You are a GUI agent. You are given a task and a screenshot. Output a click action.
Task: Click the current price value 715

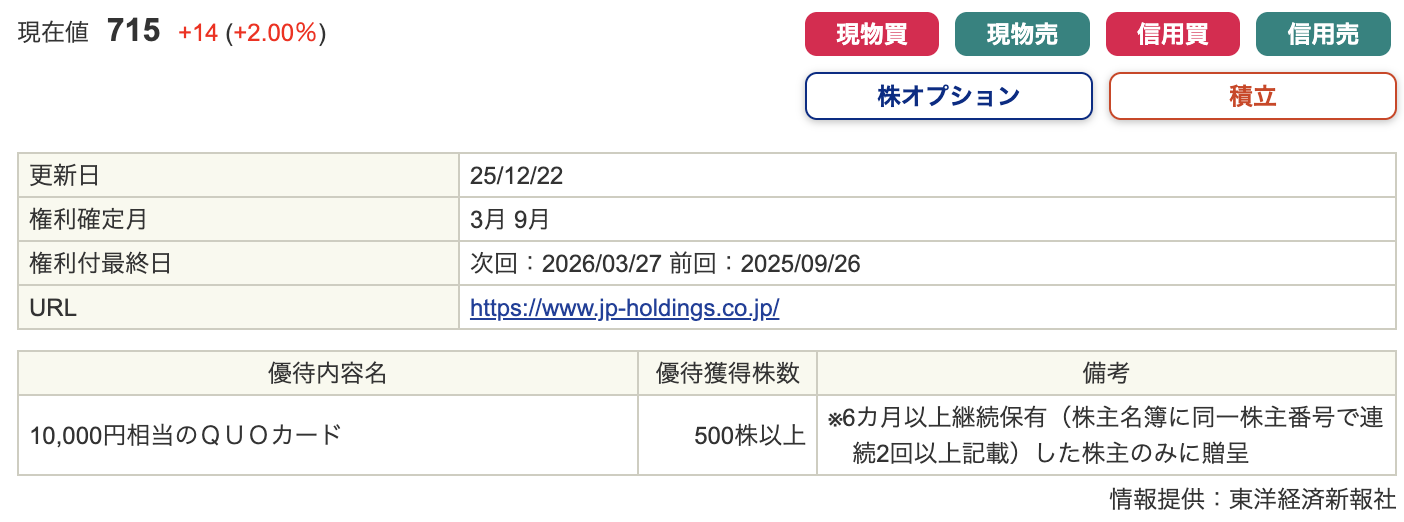[133, 32]
